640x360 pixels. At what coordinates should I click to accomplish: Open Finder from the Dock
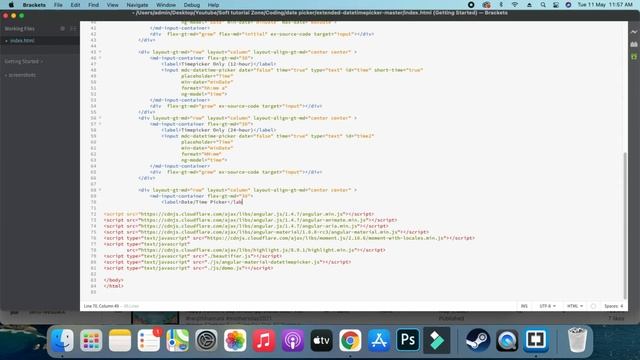click(62, 340)
